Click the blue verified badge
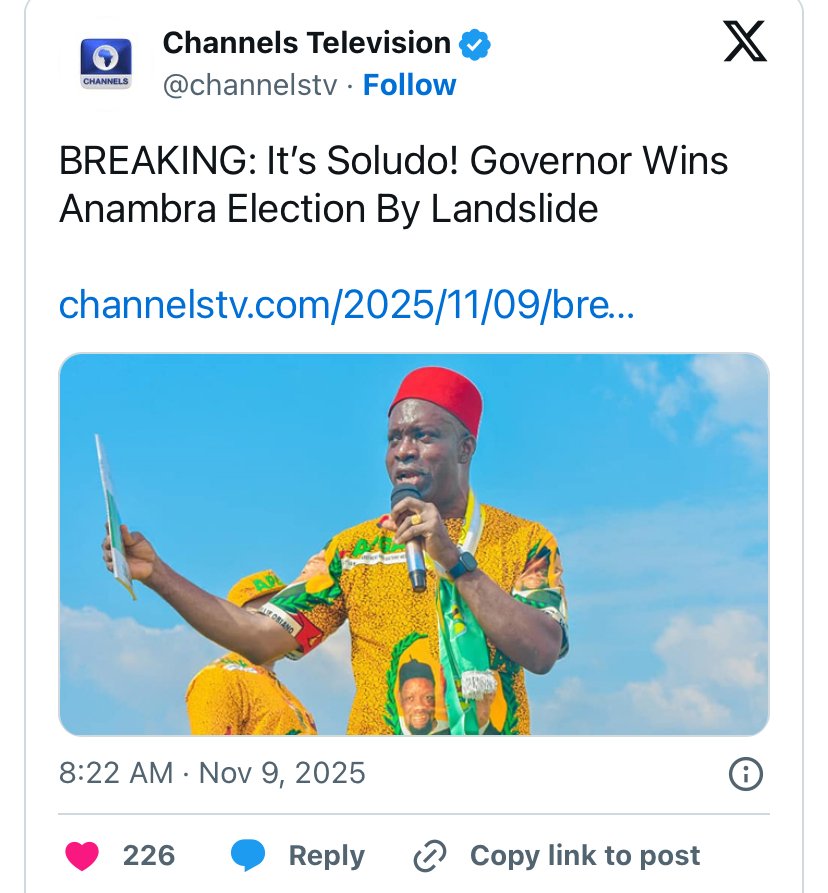Viewport: 828px width, 893px height. tap(474, 44)
